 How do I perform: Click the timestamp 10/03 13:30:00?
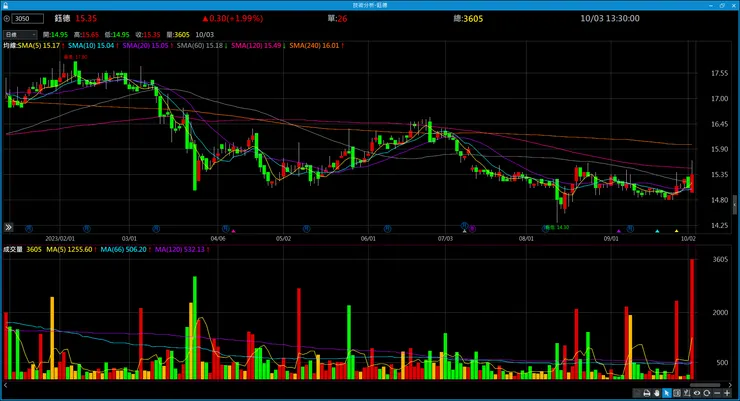coord(610,18)
